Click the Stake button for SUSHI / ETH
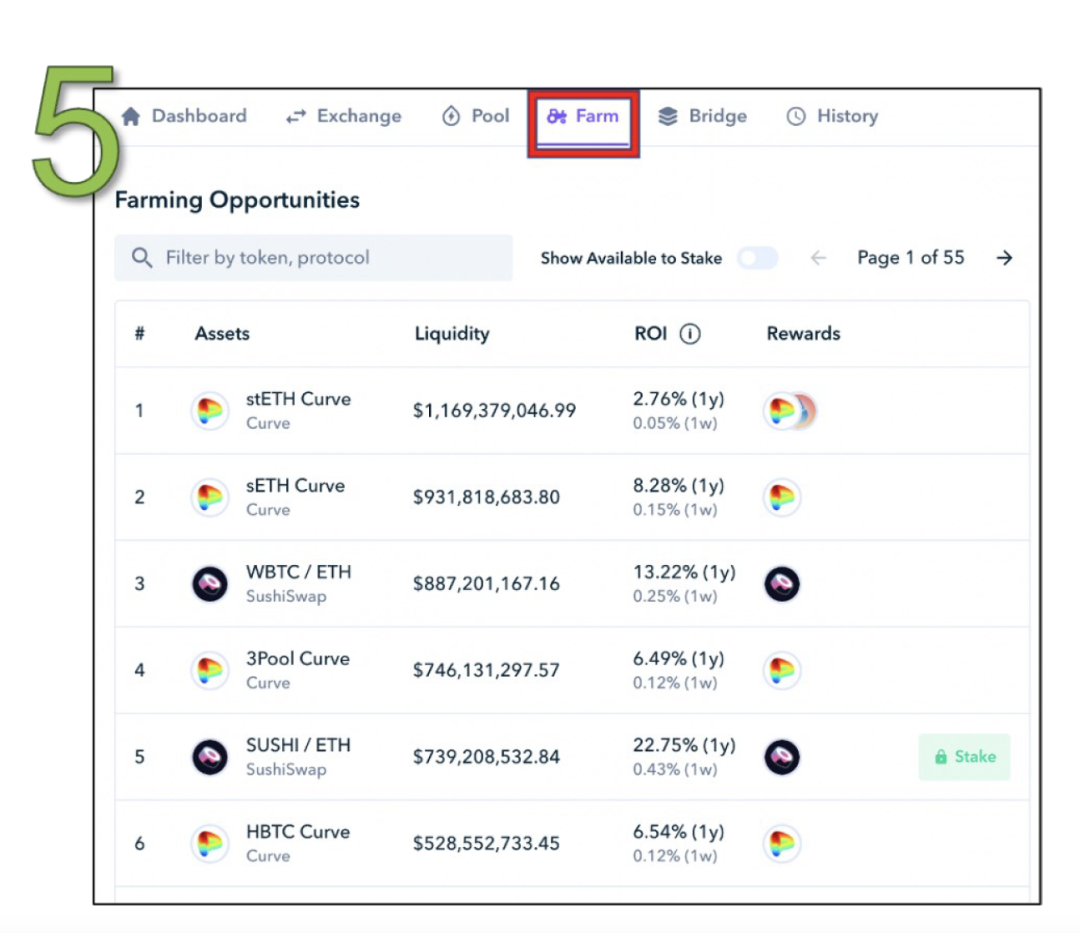Screen dimensions: 1080x933 coord(964,757)
